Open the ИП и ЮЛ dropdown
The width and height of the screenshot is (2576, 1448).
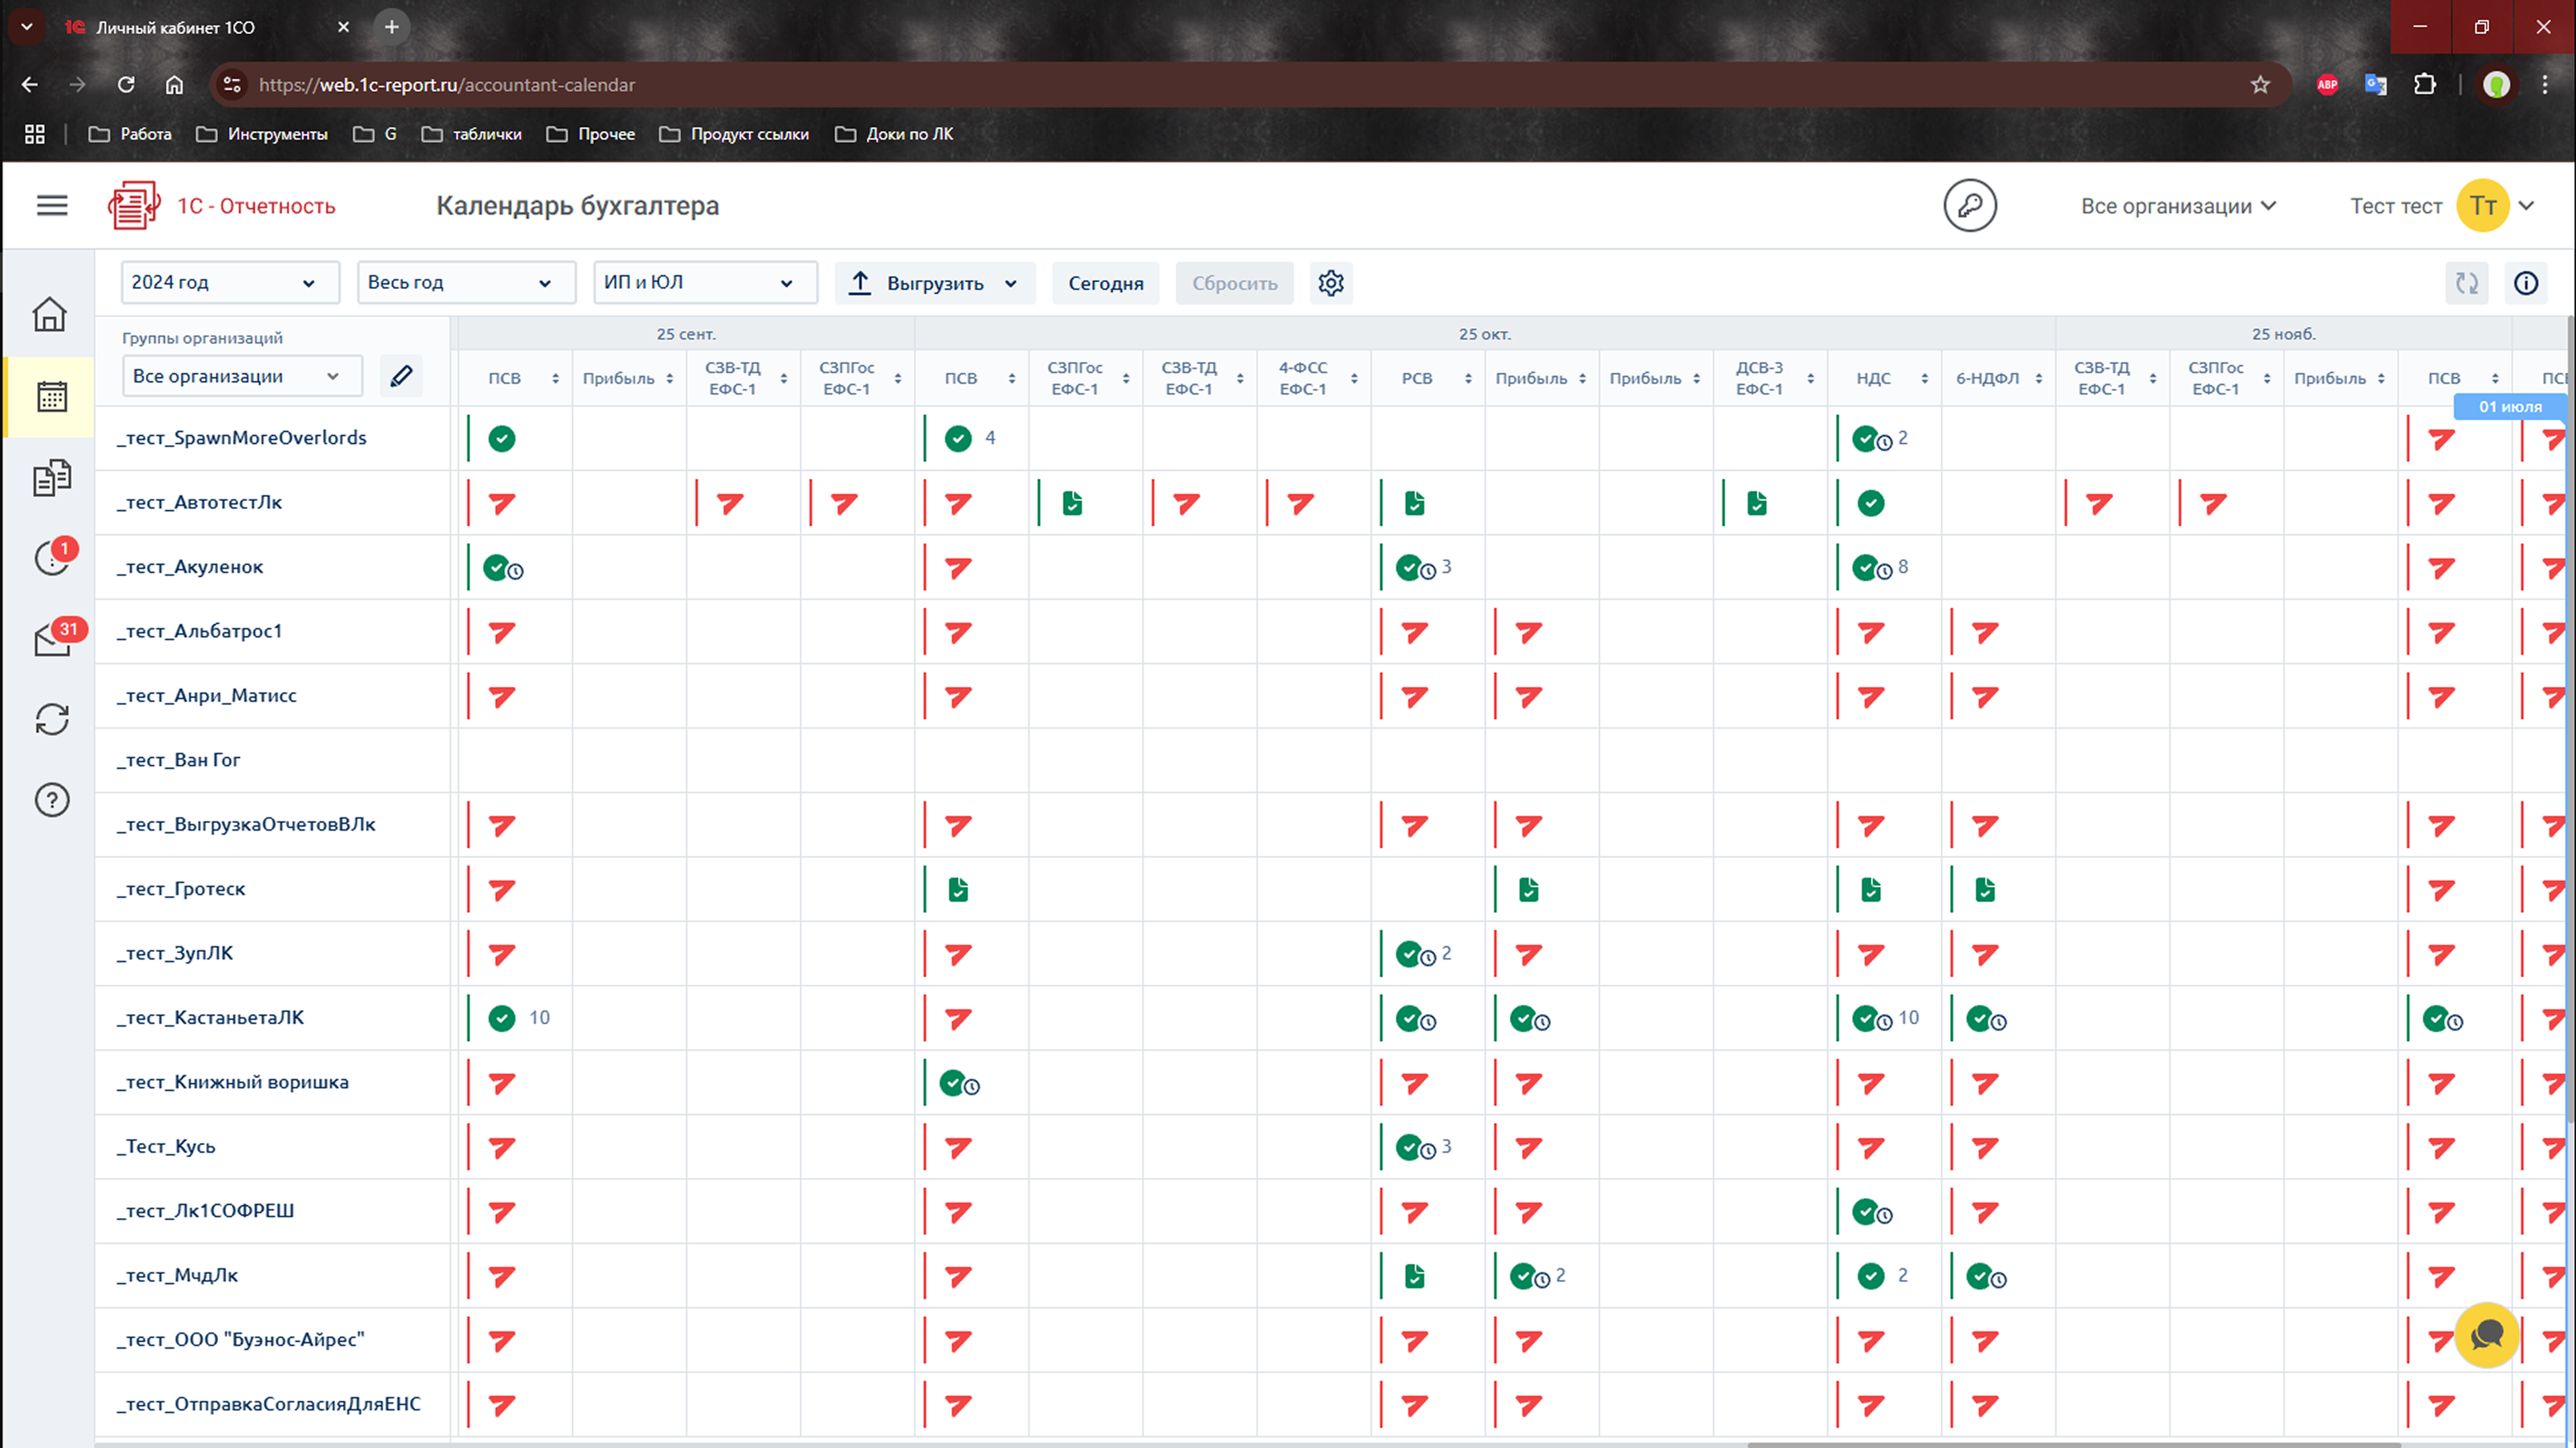pyautogui.click(x=704, y=283)
